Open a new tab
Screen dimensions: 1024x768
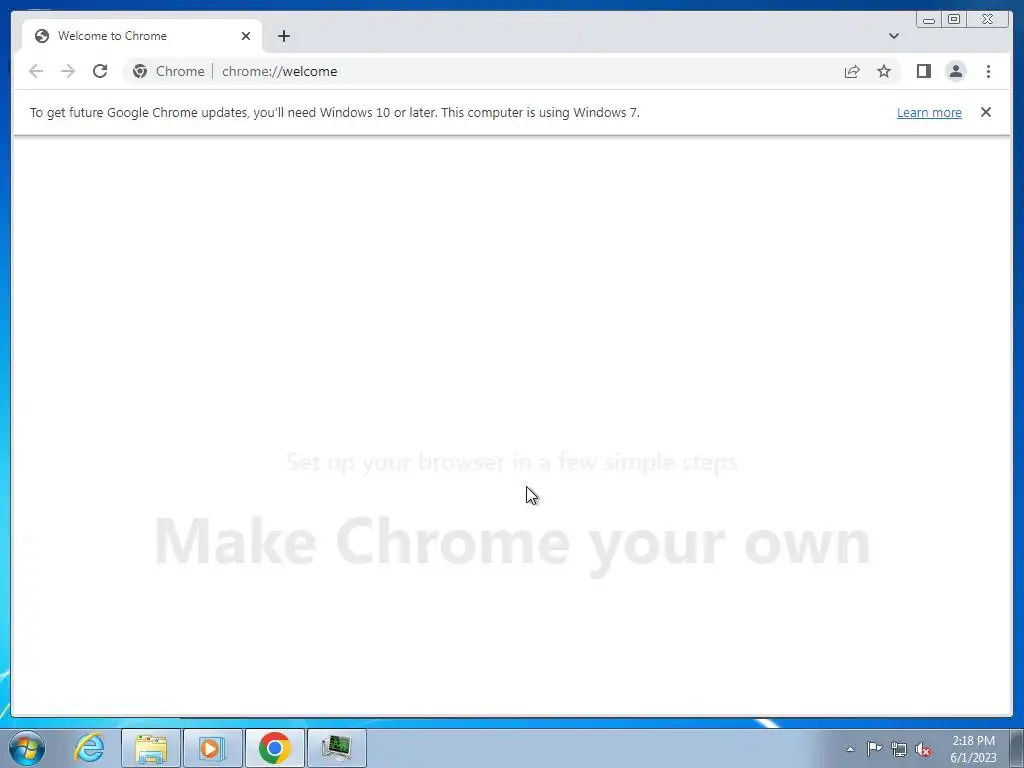tap(283, 36)
